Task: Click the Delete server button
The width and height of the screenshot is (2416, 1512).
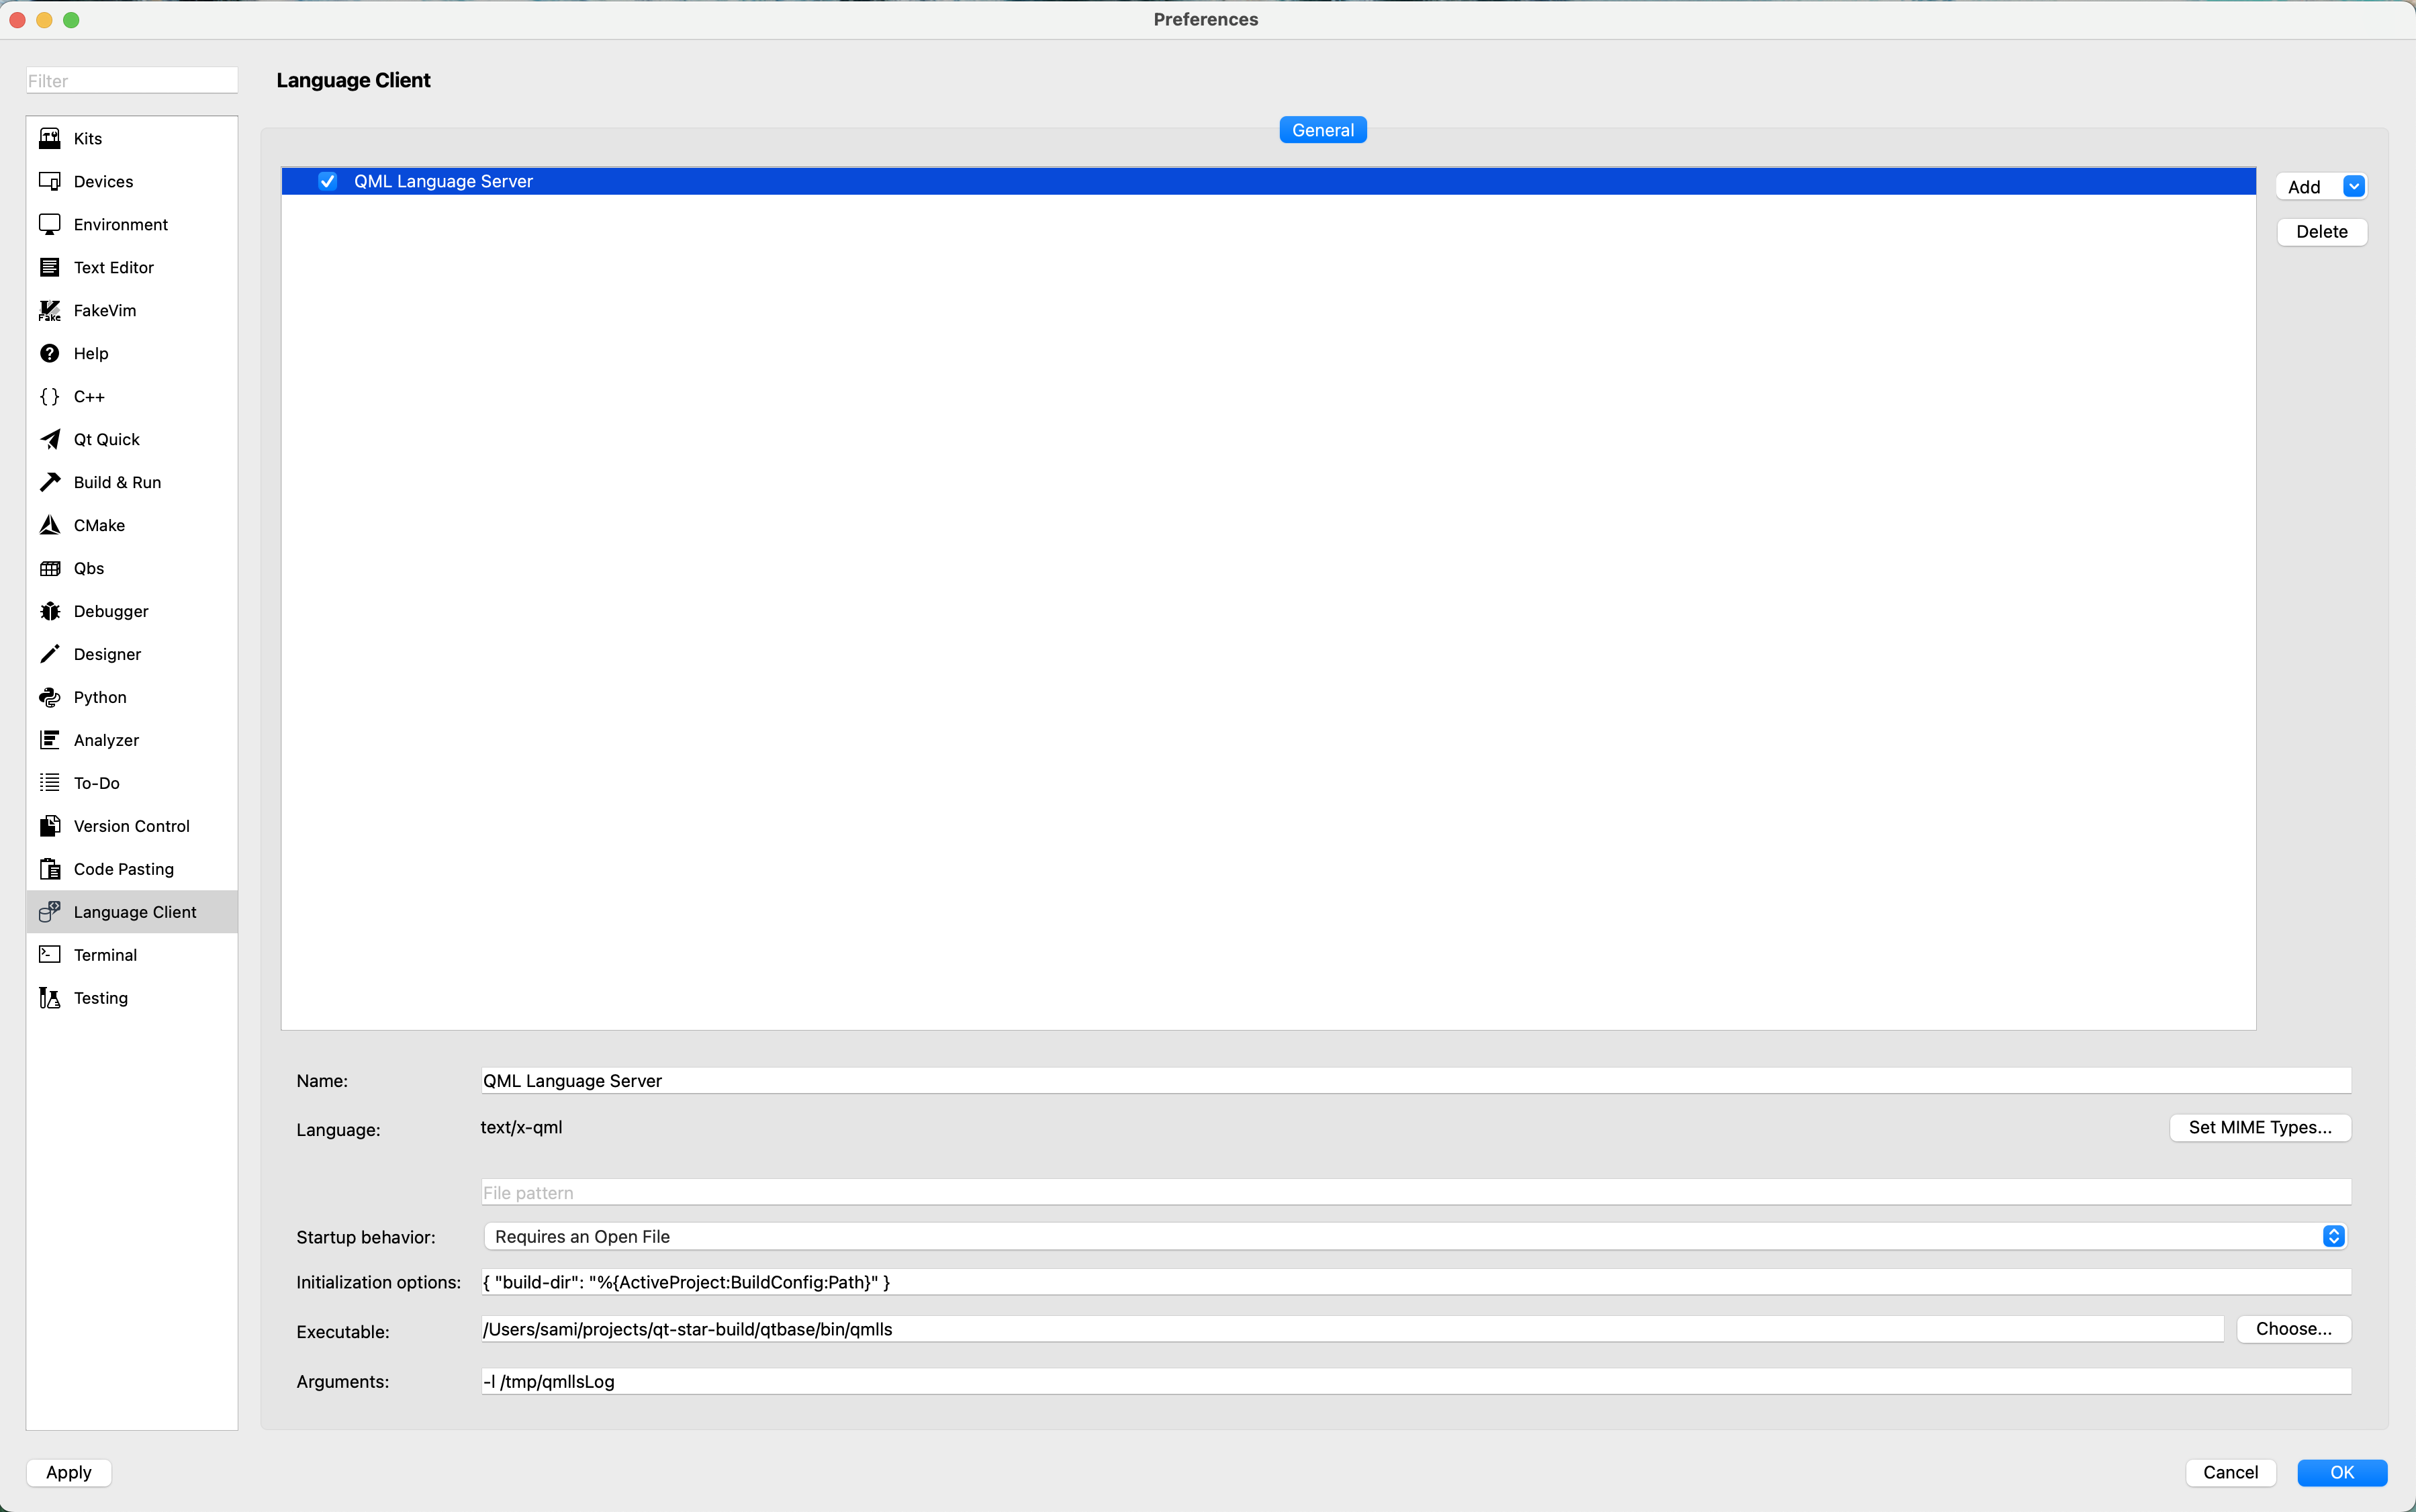Action: (x=2321, y=231)
